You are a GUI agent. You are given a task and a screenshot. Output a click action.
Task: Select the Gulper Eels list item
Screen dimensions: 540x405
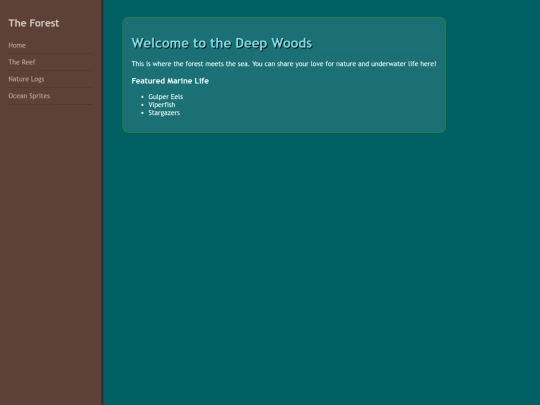coord(166,97)
